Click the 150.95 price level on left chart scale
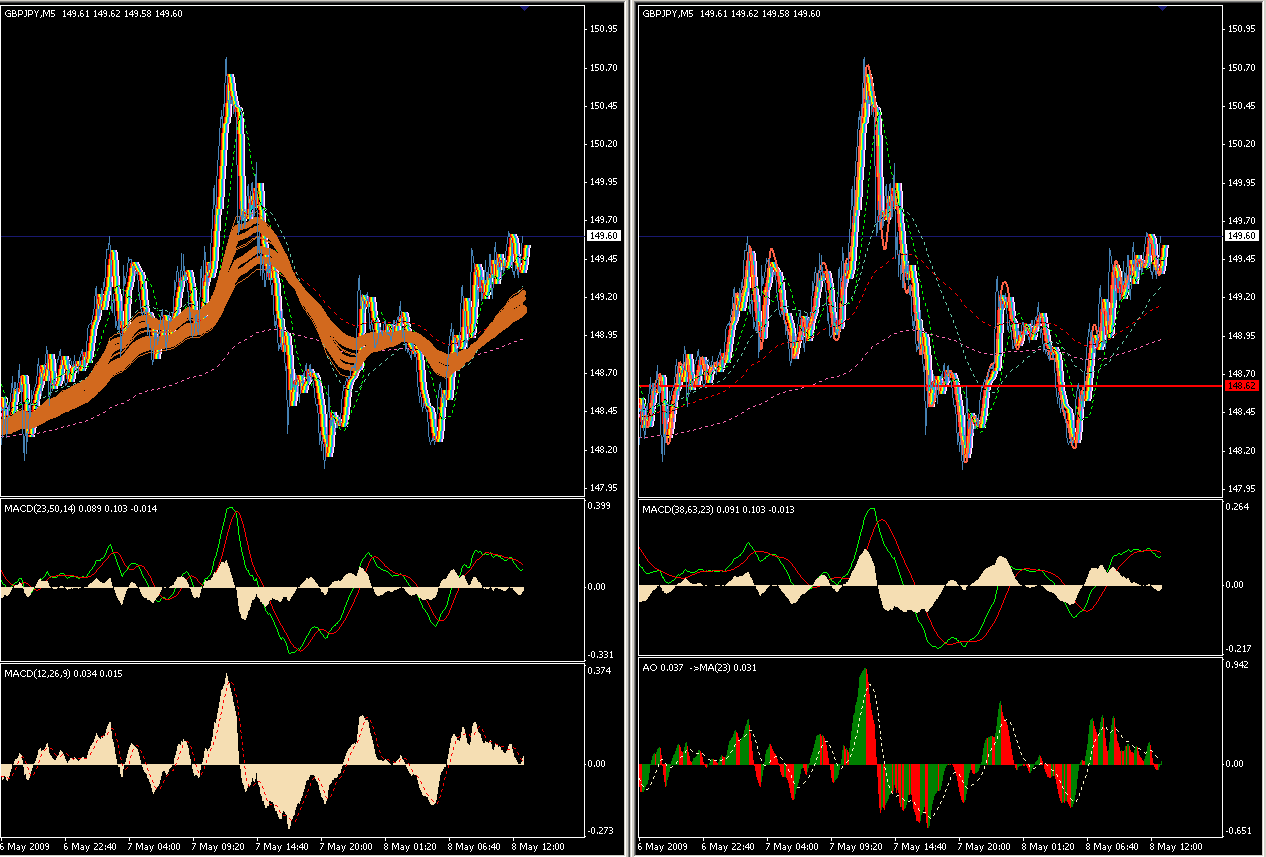Viewport: 1266px width, 857px height. pos(603,29)
